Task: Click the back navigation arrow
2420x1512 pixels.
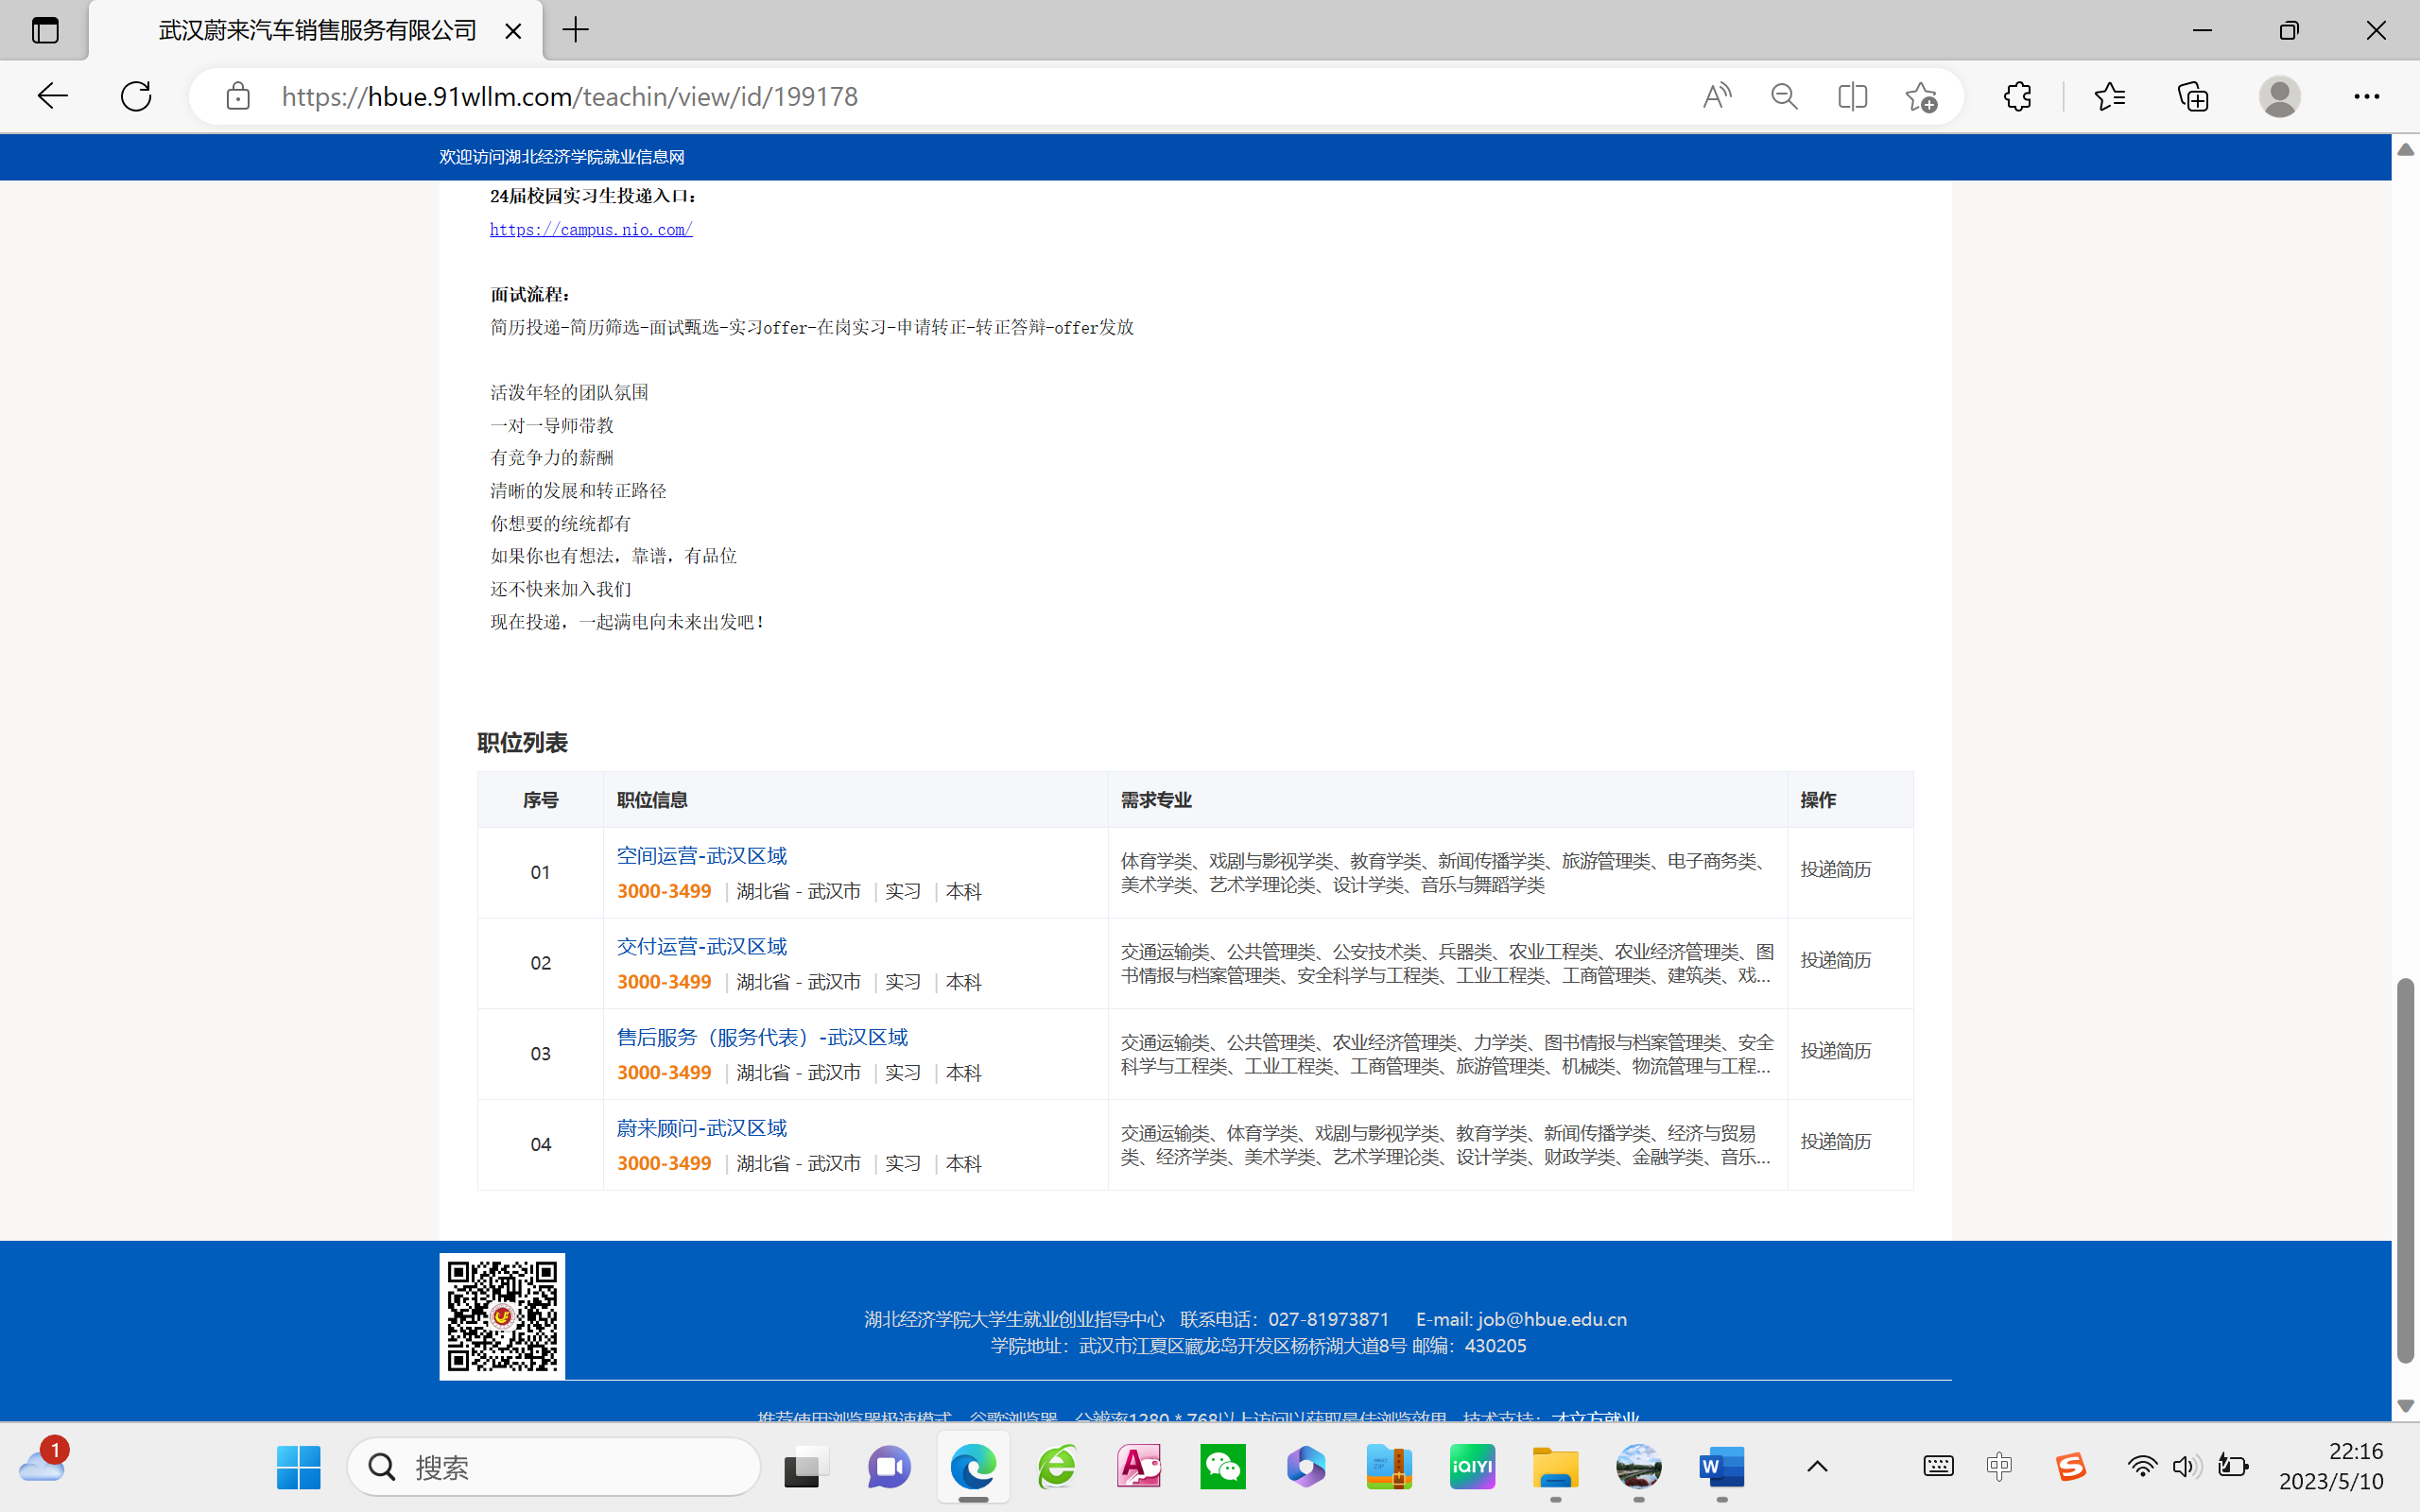Action: (52, 96)
